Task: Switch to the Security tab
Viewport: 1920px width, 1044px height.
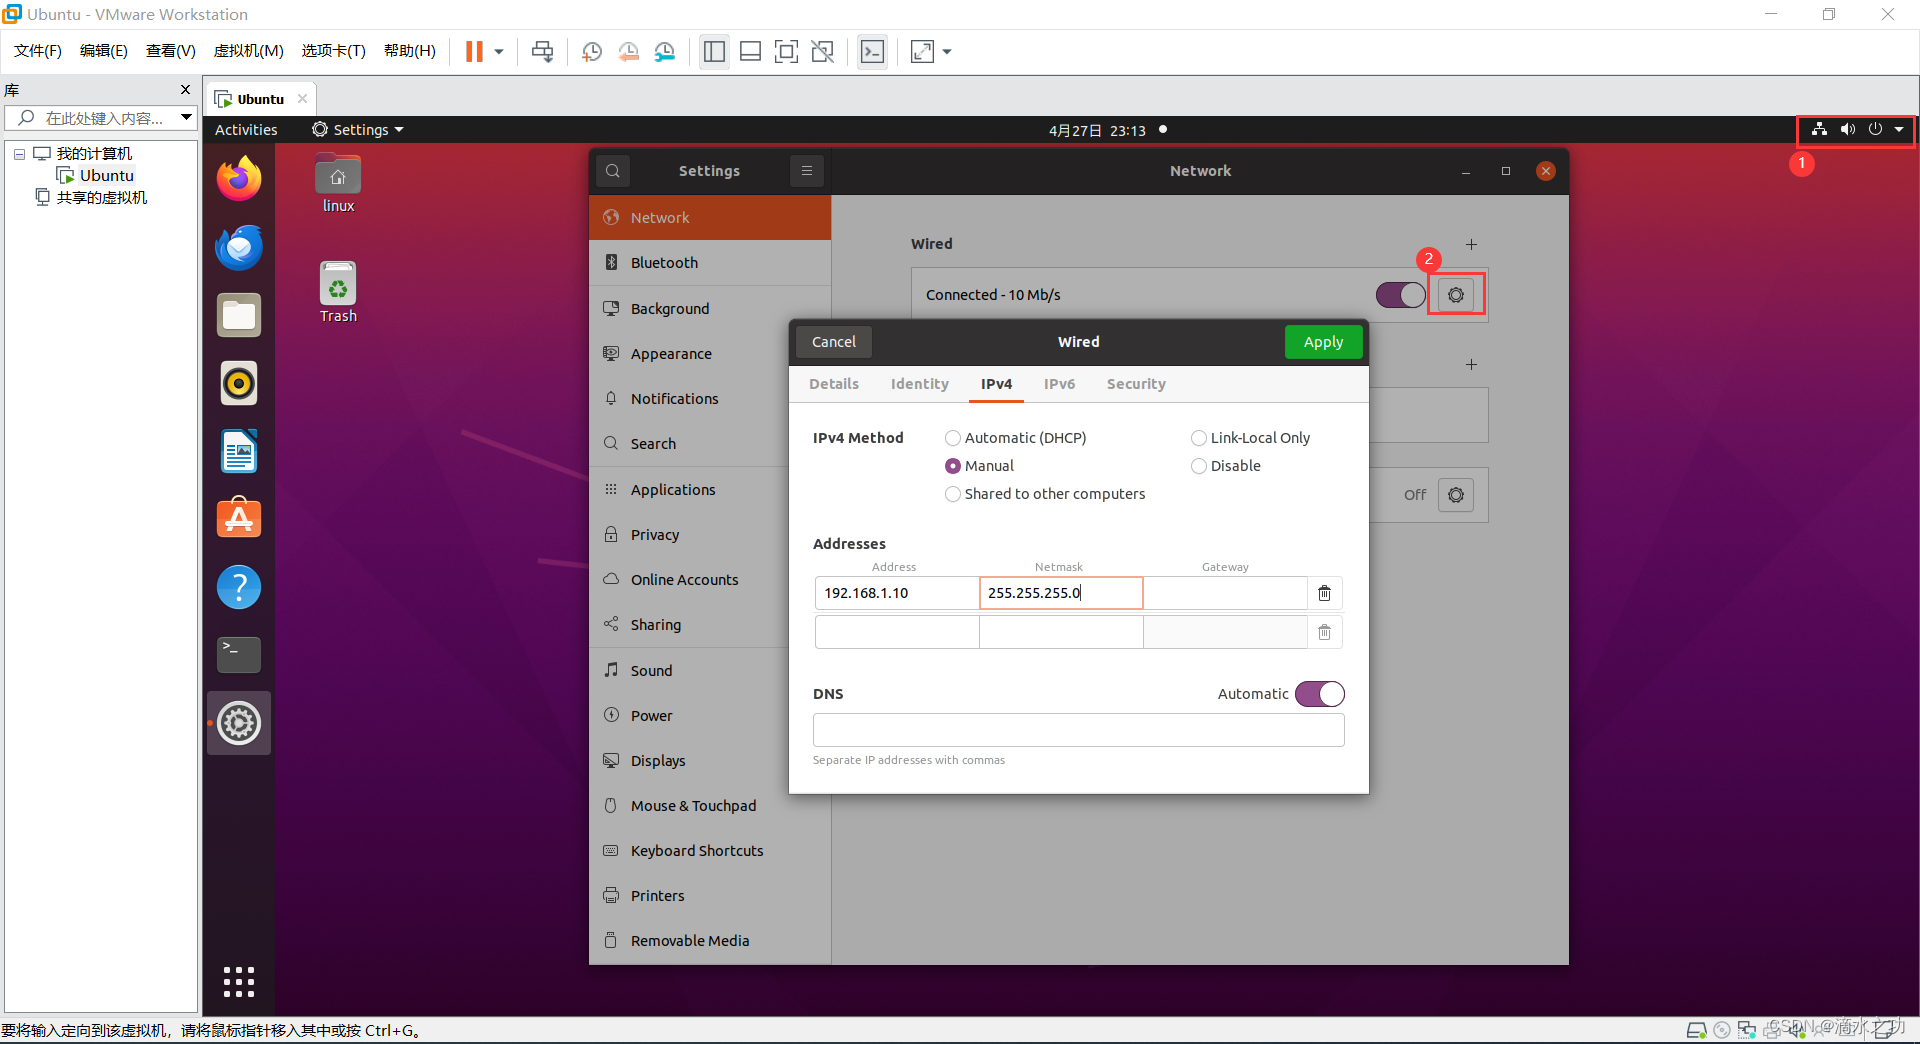Action: coord(1136,384)
